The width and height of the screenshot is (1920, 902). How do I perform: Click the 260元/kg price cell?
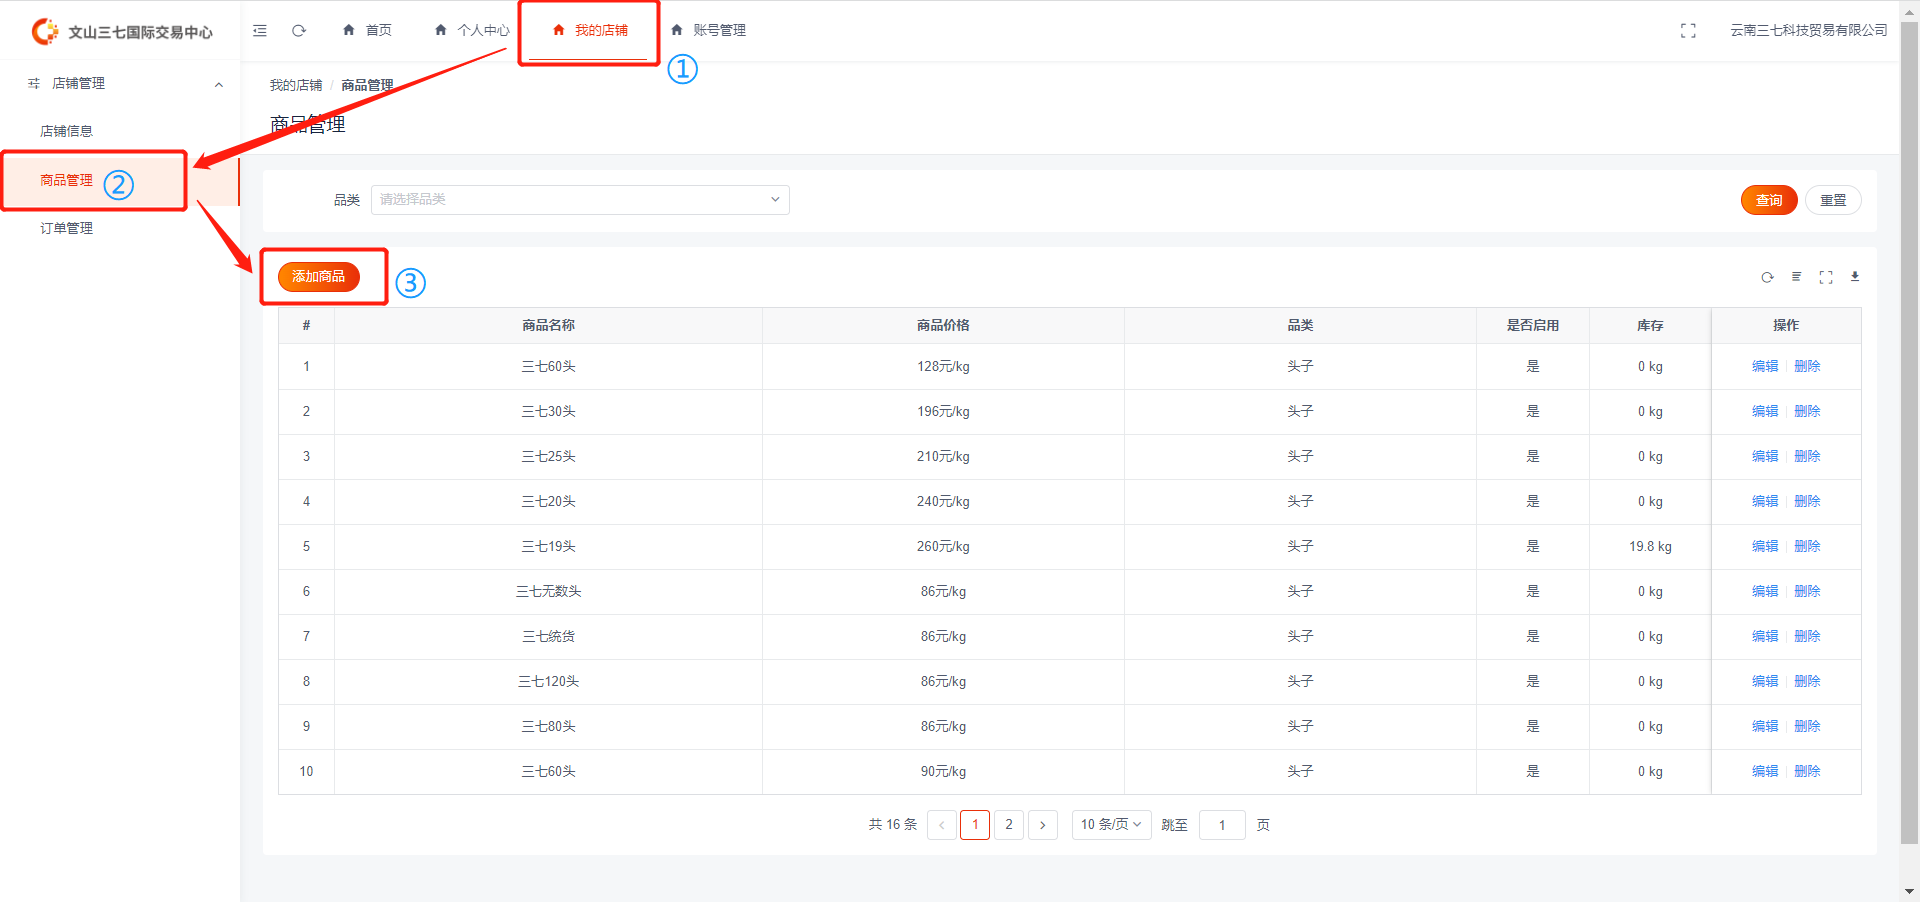[943, 547]
